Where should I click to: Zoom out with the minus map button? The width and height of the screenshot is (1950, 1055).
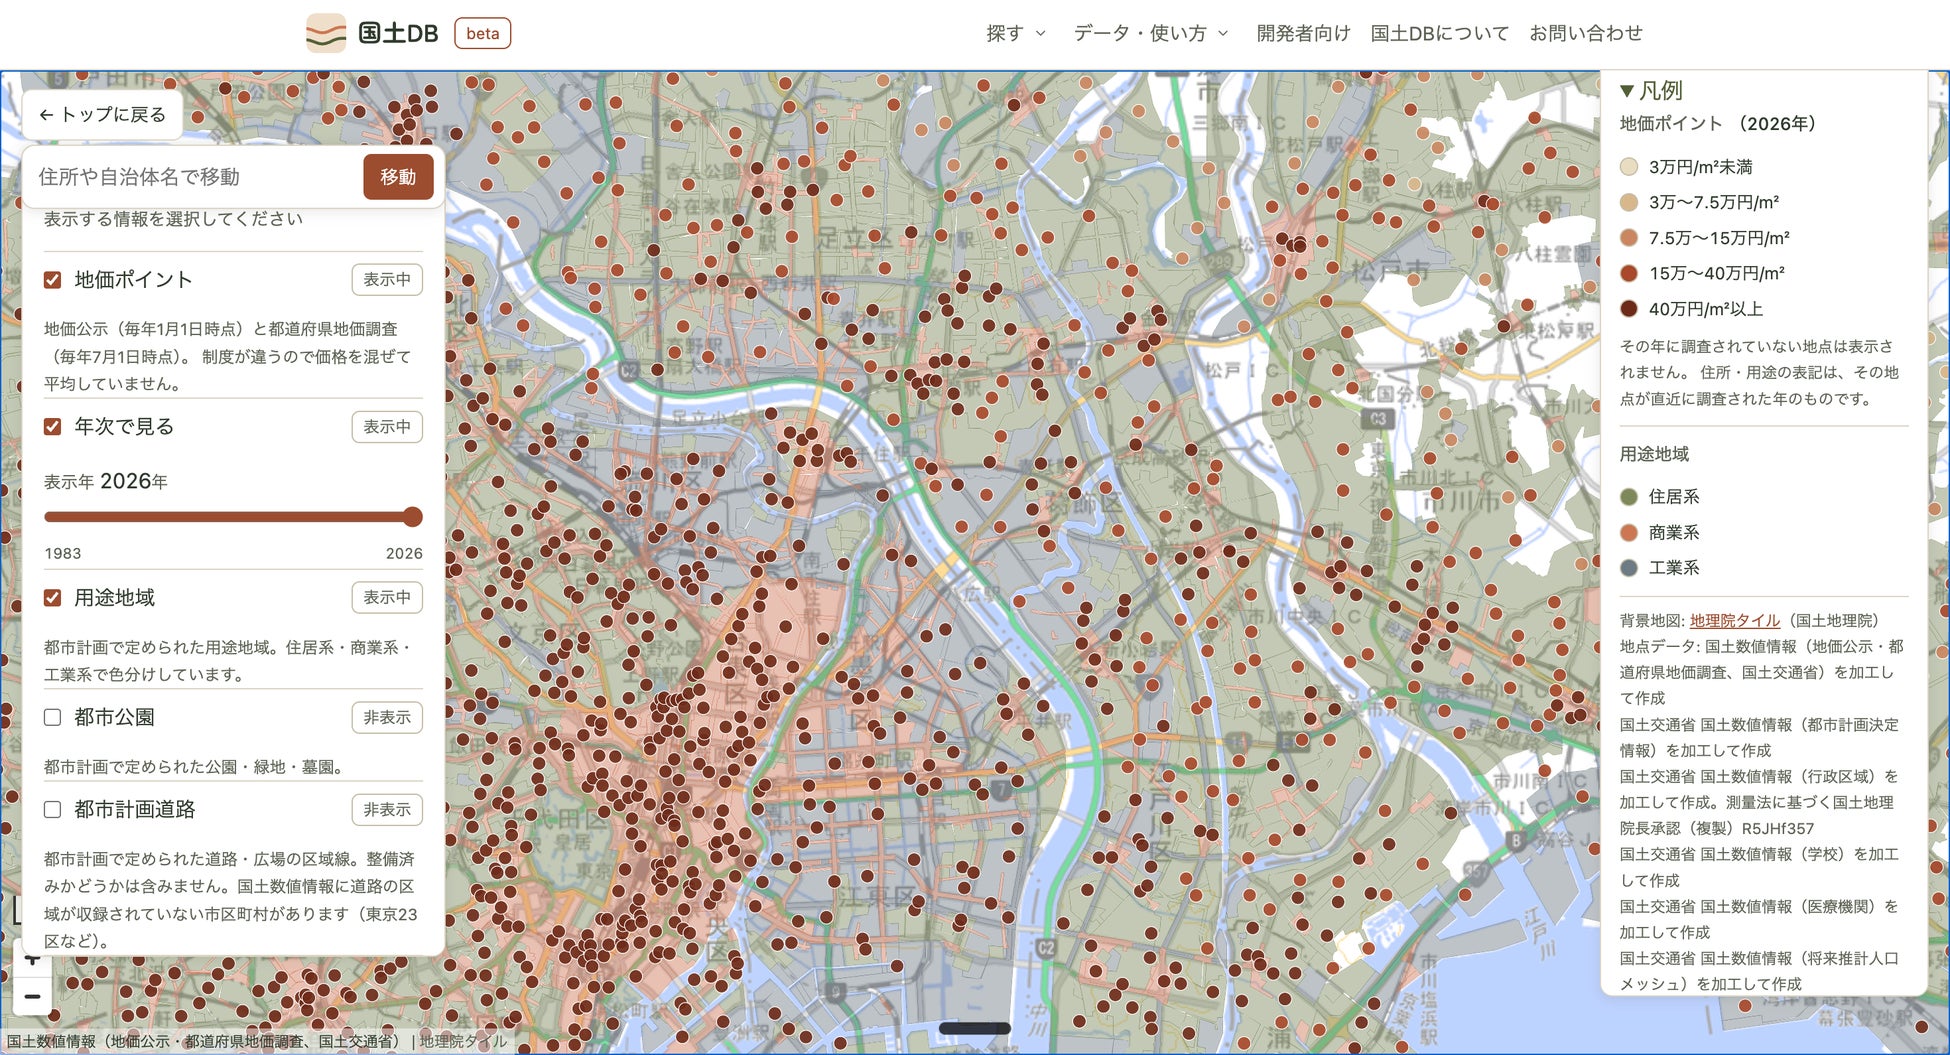point(32,997)
